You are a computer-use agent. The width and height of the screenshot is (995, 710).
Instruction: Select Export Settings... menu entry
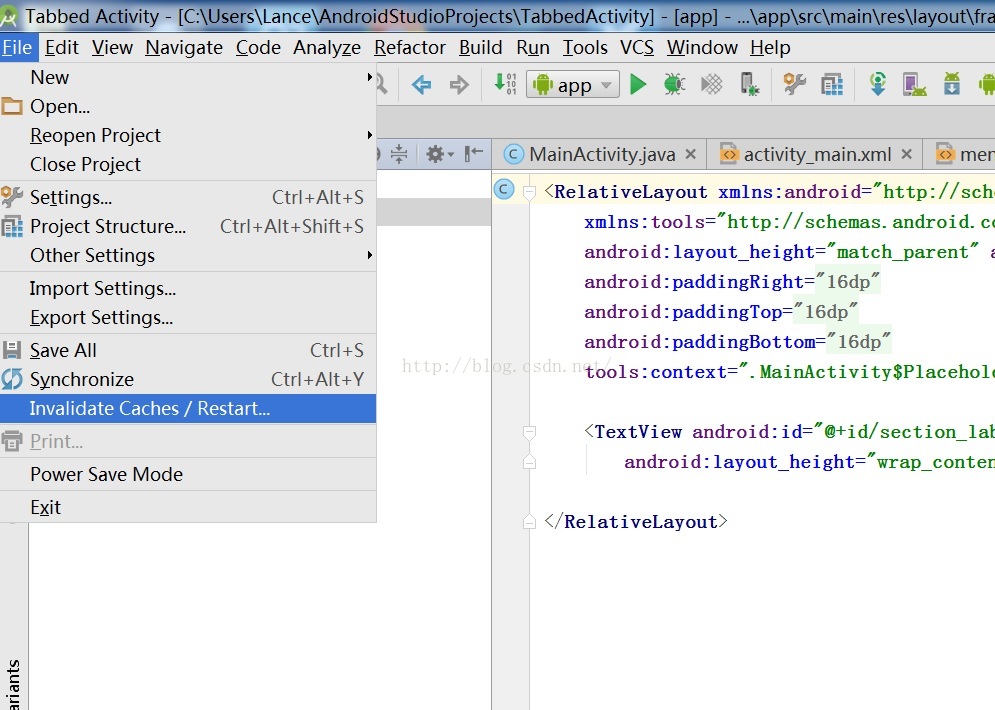coord(188,317)
